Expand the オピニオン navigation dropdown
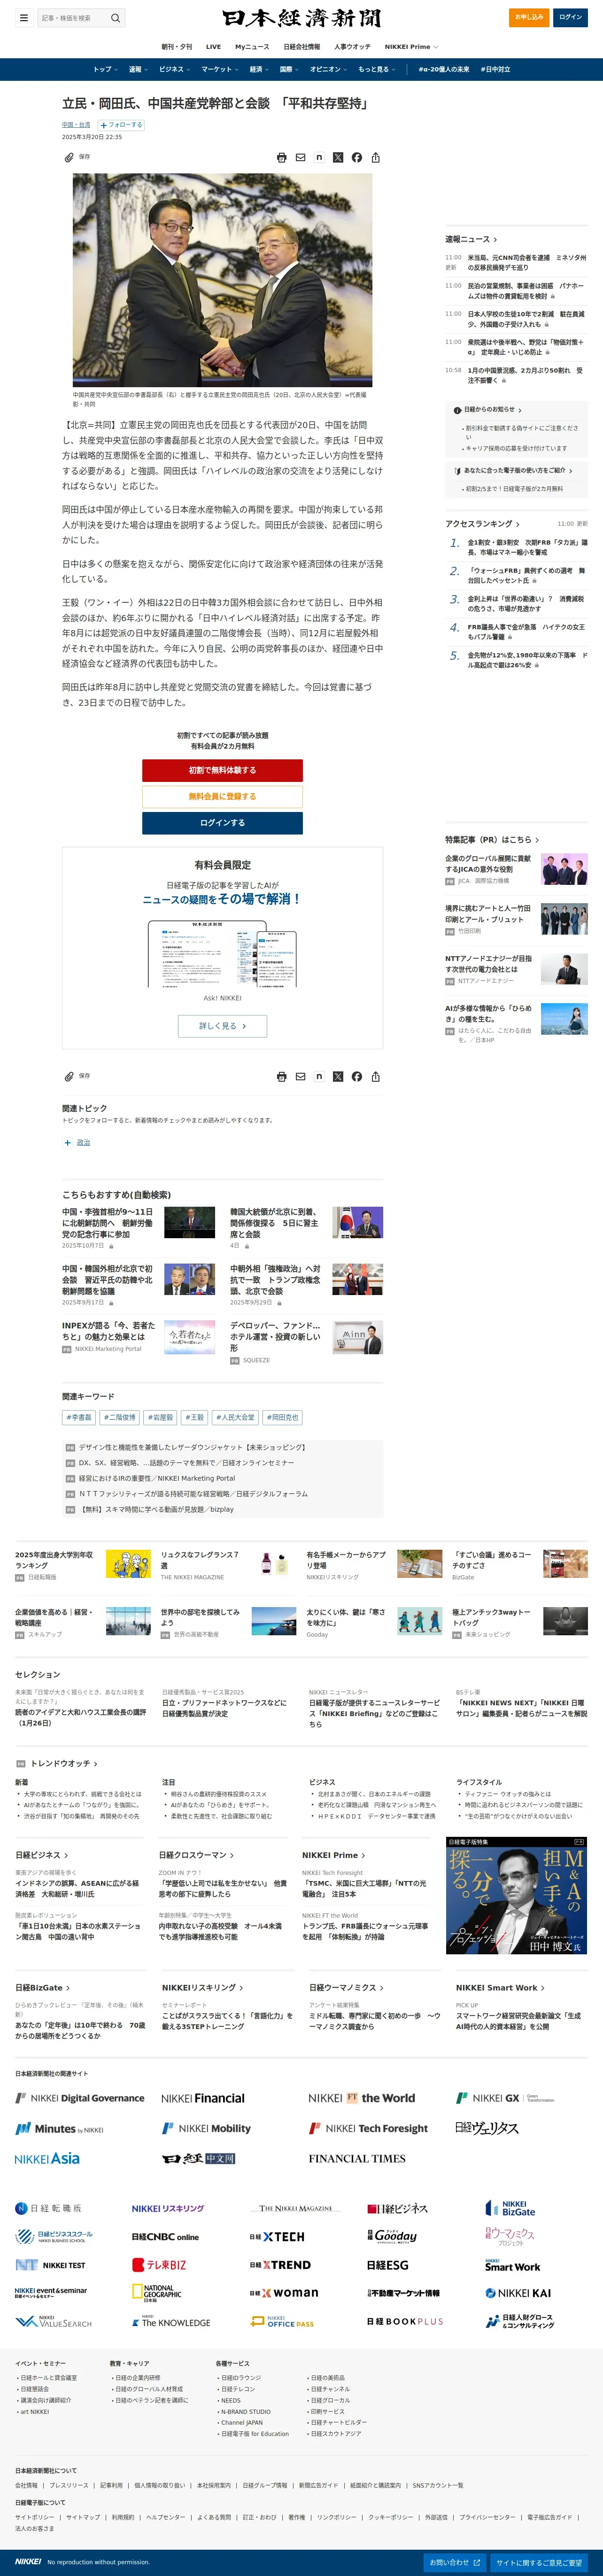The width and height of the screenshot is (603, 2576). 329,69
